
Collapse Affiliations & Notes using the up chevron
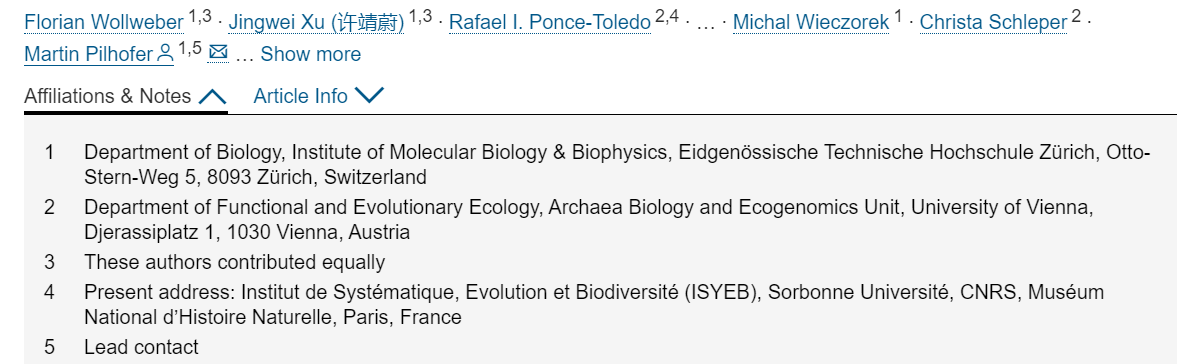(212, 96)
